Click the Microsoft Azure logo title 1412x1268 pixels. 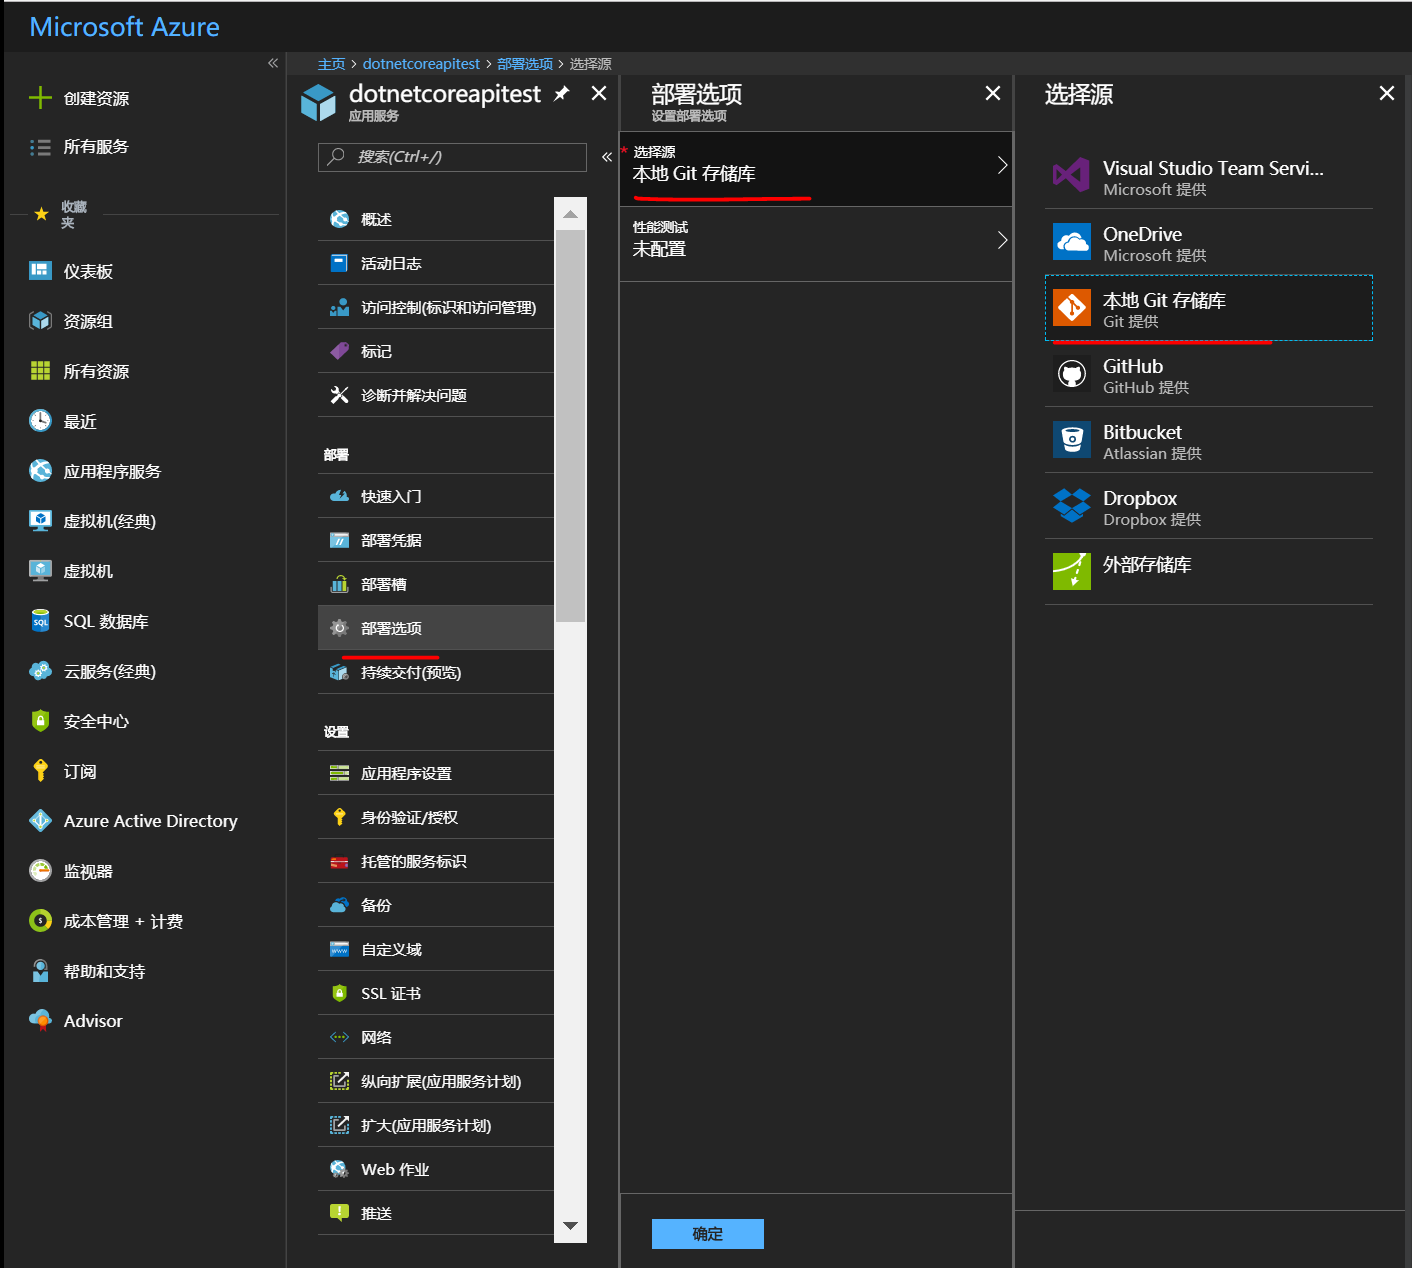tap(124, 27)
